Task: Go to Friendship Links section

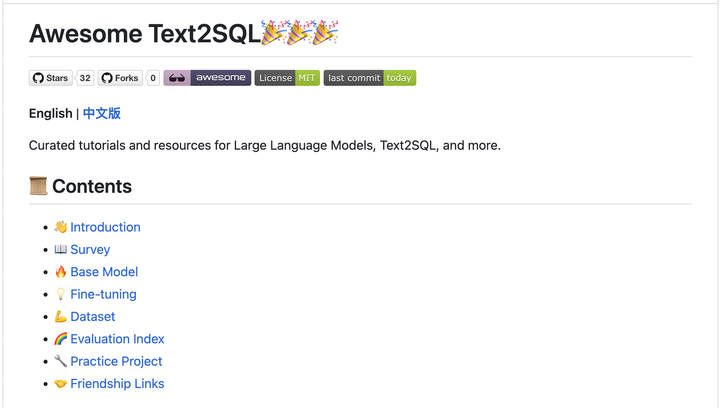Action: click(x=117, y=384)
